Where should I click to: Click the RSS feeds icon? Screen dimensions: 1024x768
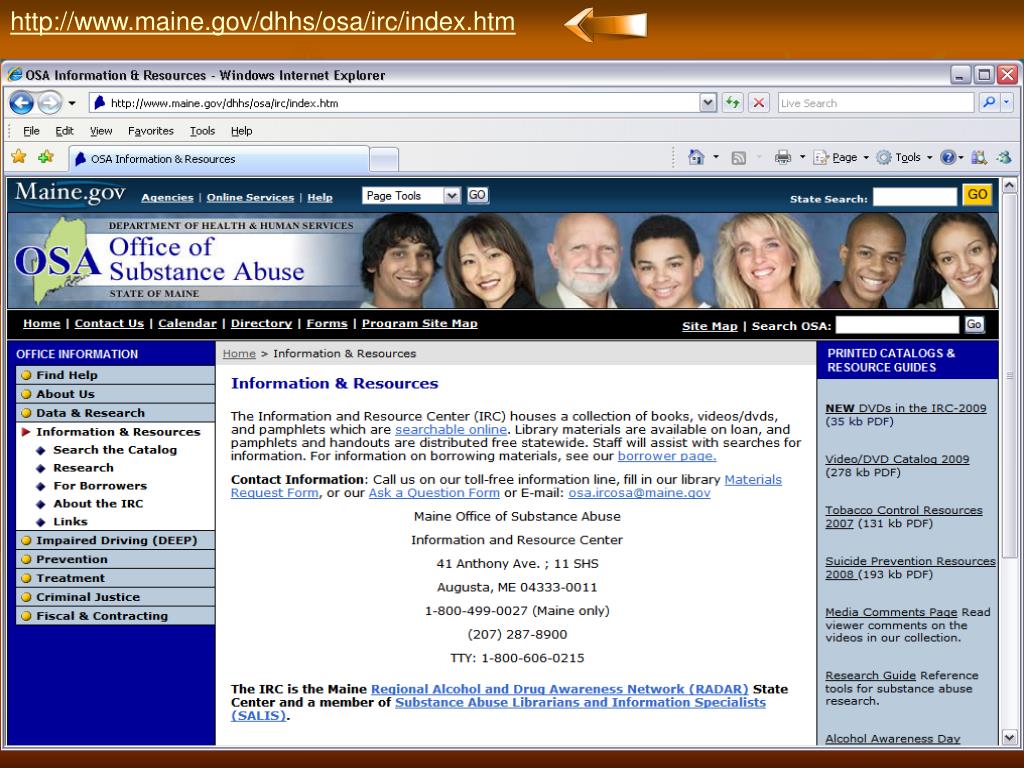click(x=739, y=157)
